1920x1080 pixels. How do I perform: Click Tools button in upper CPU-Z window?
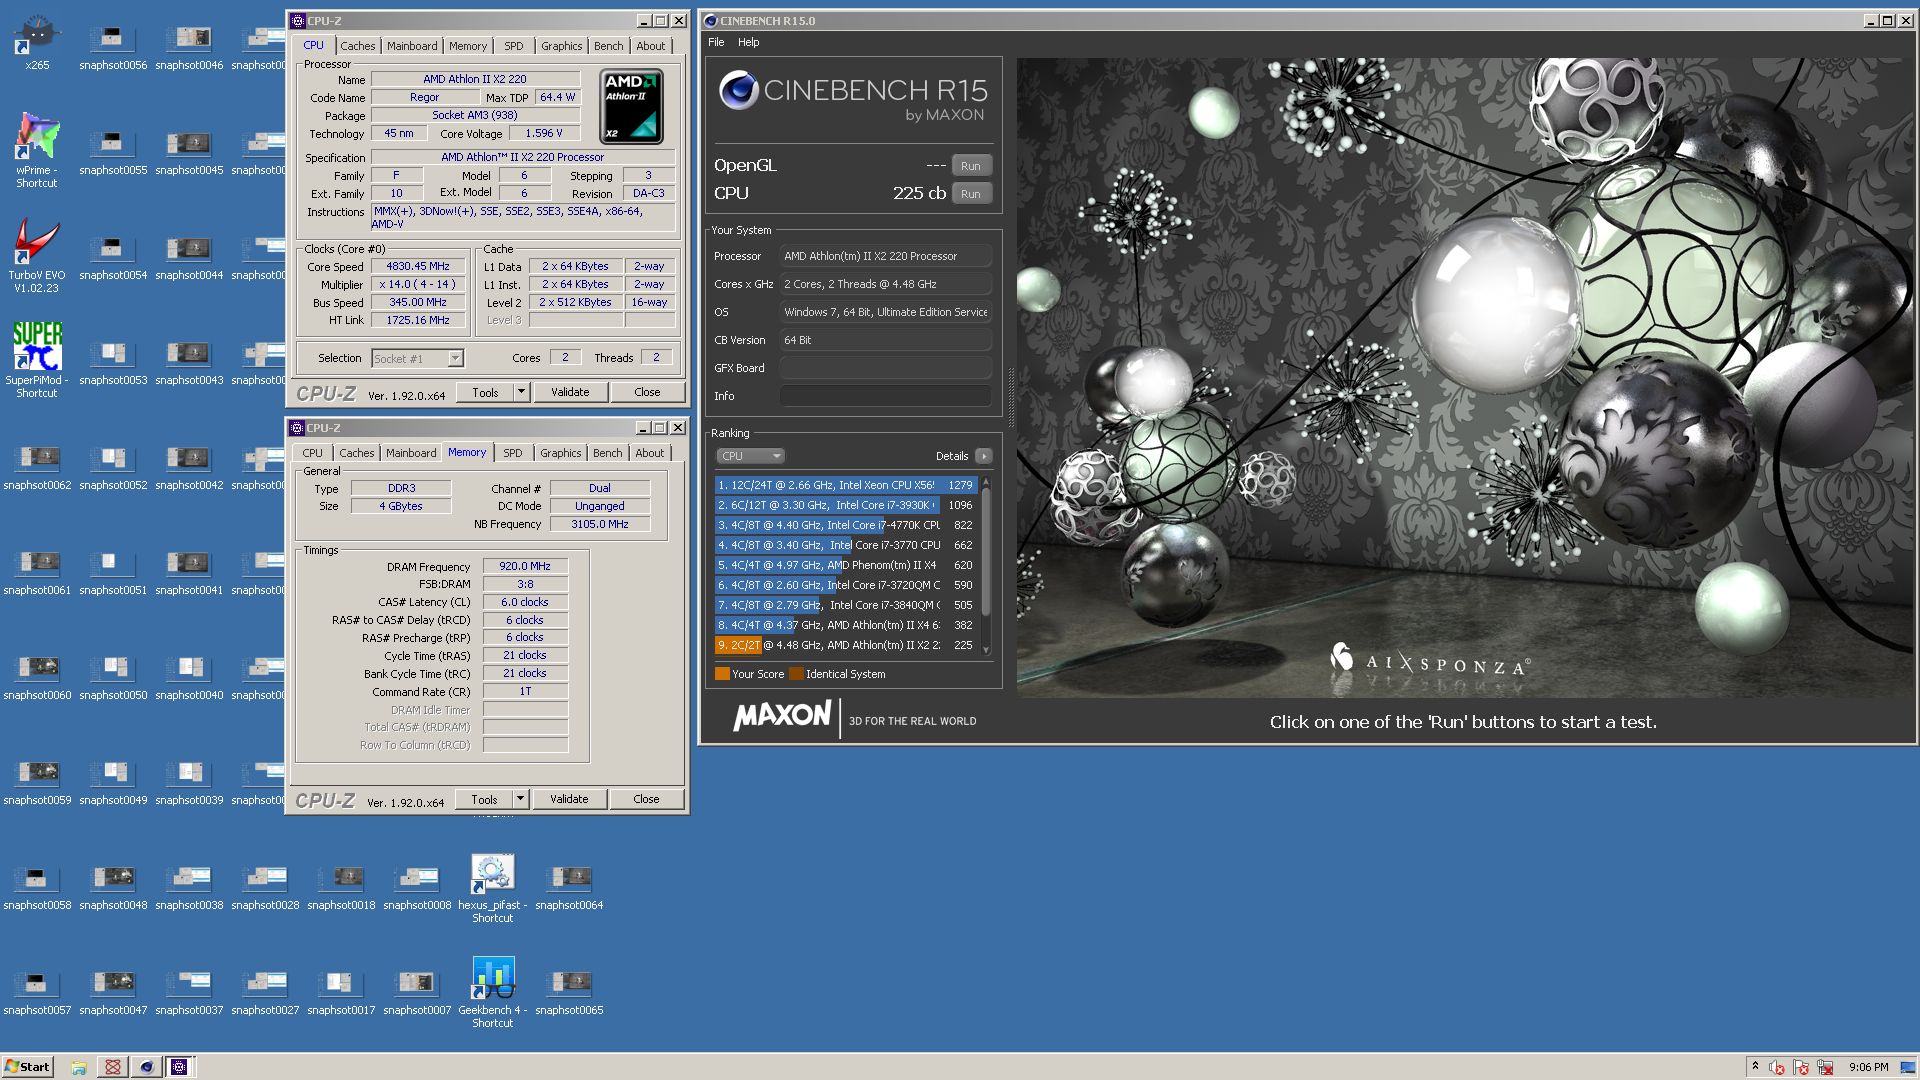485,393
